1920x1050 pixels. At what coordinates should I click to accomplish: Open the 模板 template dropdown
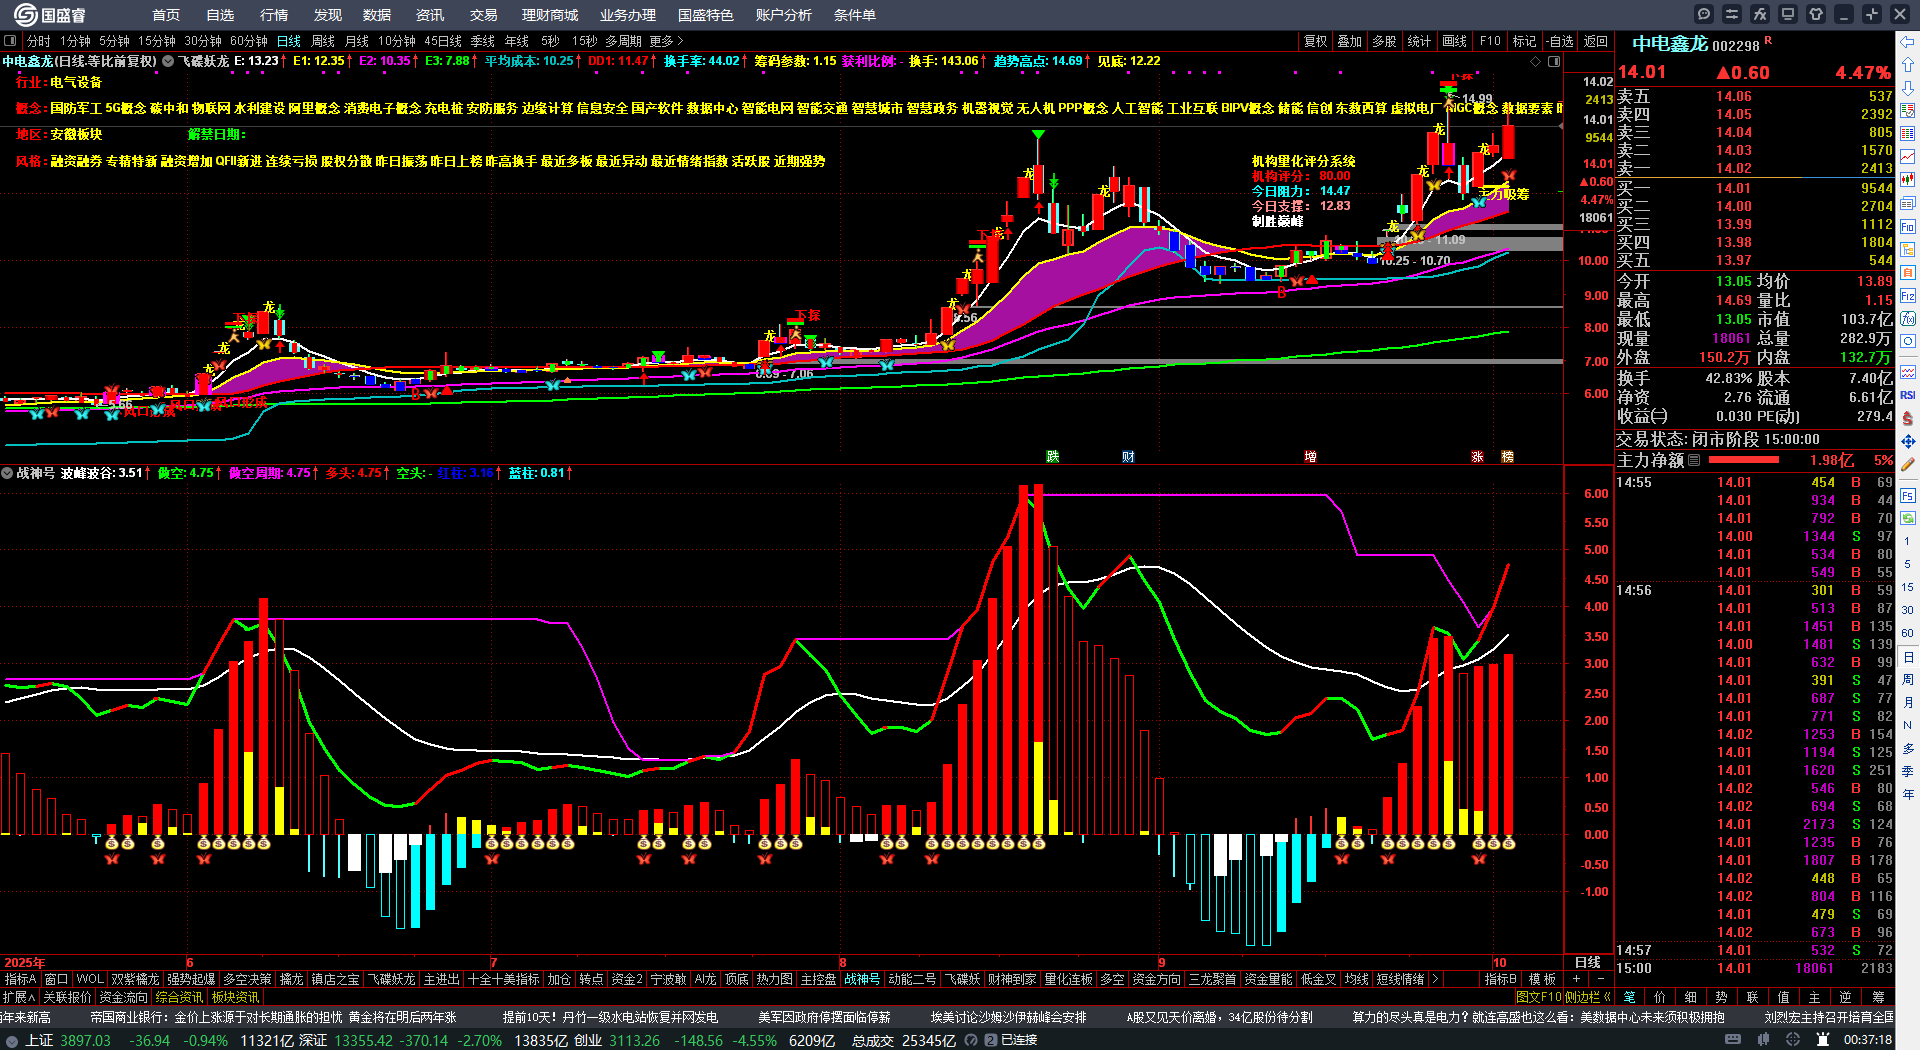point(1543,979)
